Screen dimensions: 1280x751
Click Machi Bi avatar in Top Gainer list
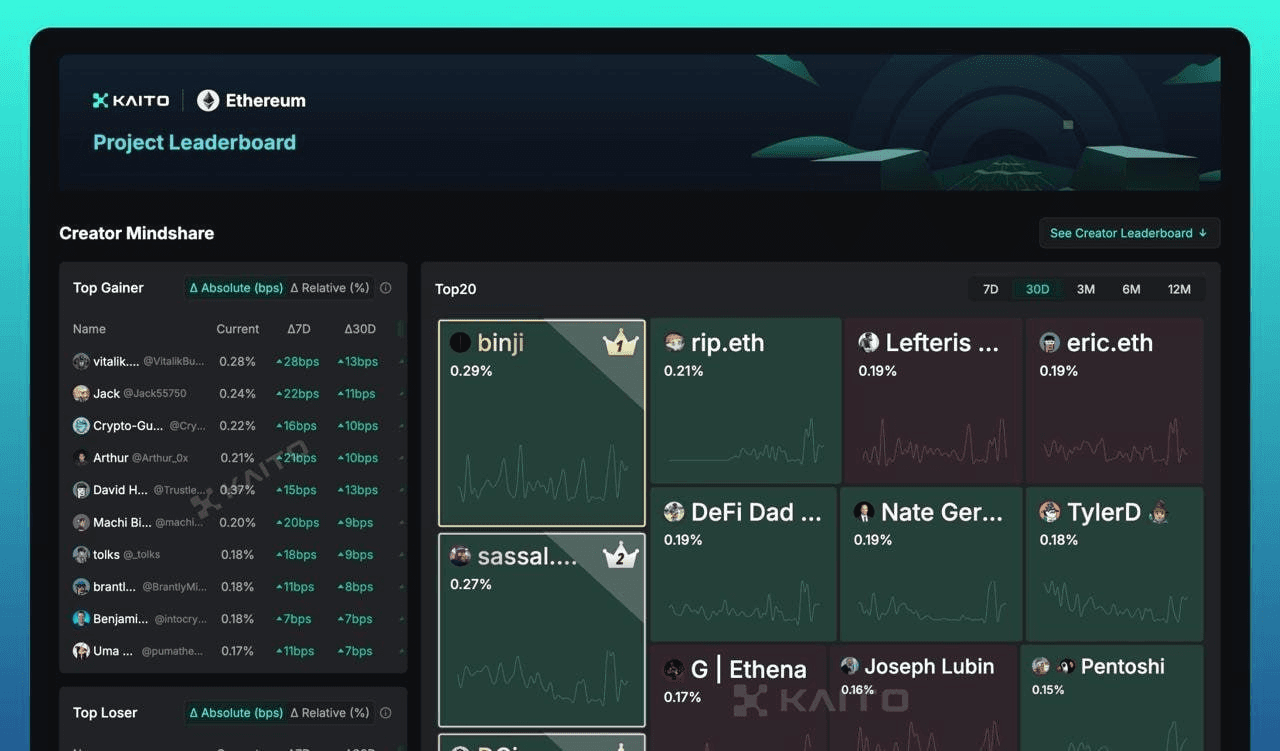coord(81,522)
